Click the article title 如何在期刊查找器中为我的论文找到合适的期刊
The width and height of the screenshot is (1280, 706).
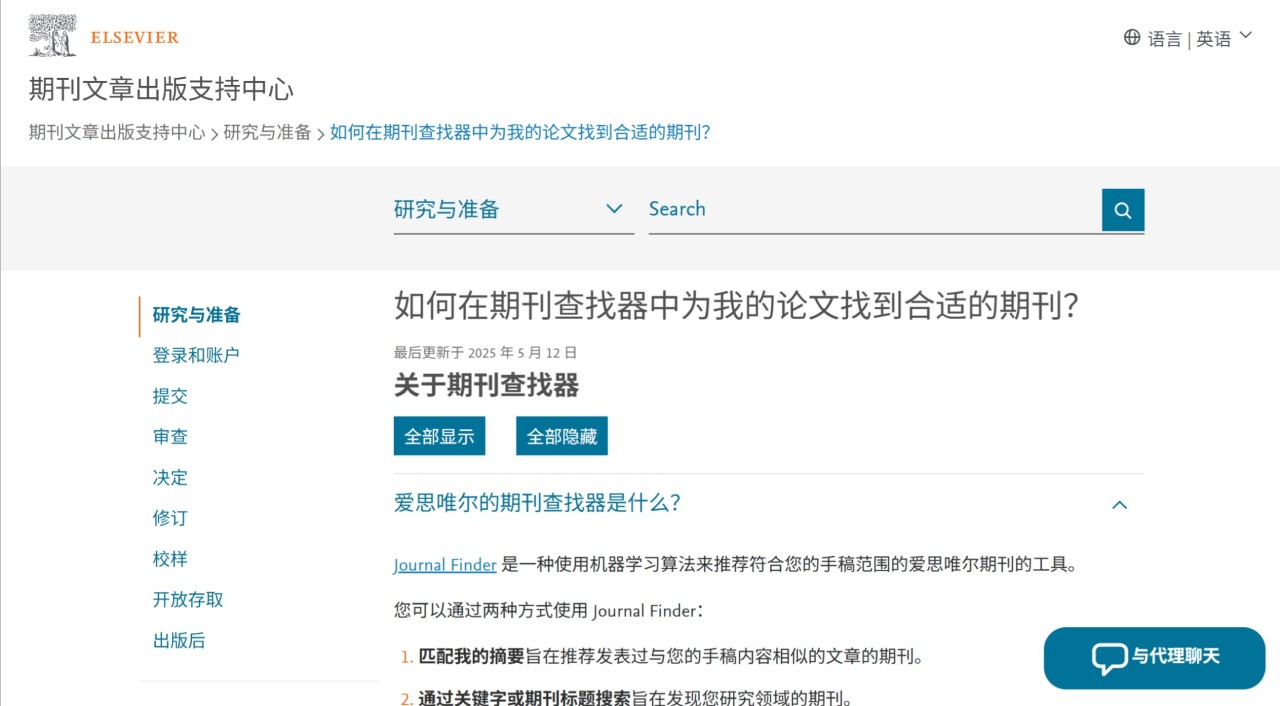[736, 306]
